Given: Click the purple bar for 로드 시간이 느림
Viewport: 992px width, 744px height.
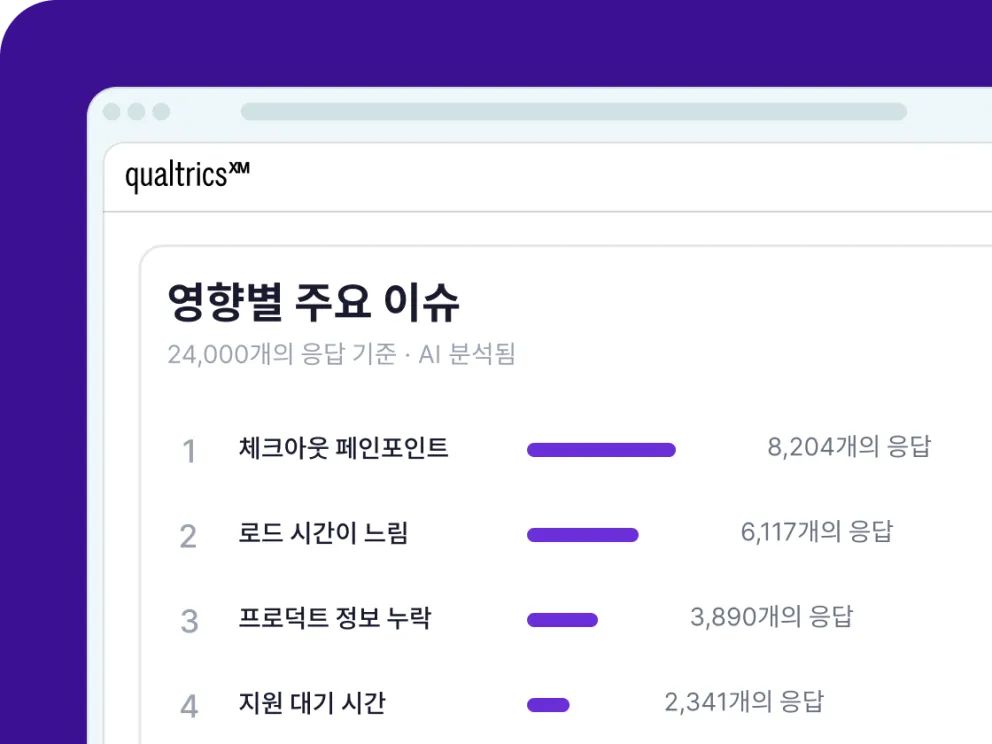Looking at the screenshot, I should (583, 535).
